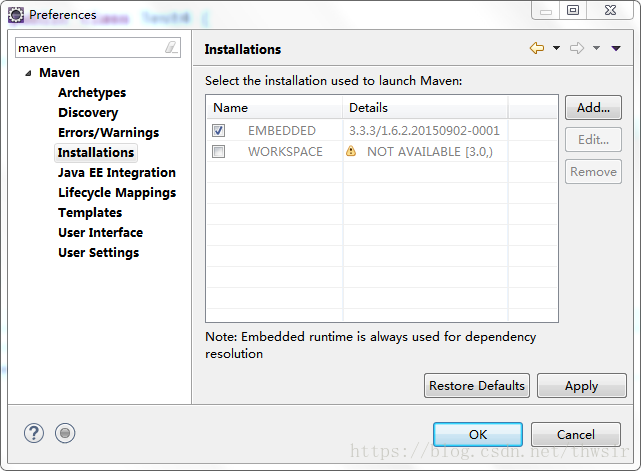Confirm with the OK button
Screen dimensions: 641x471
[x=478, y=434]
